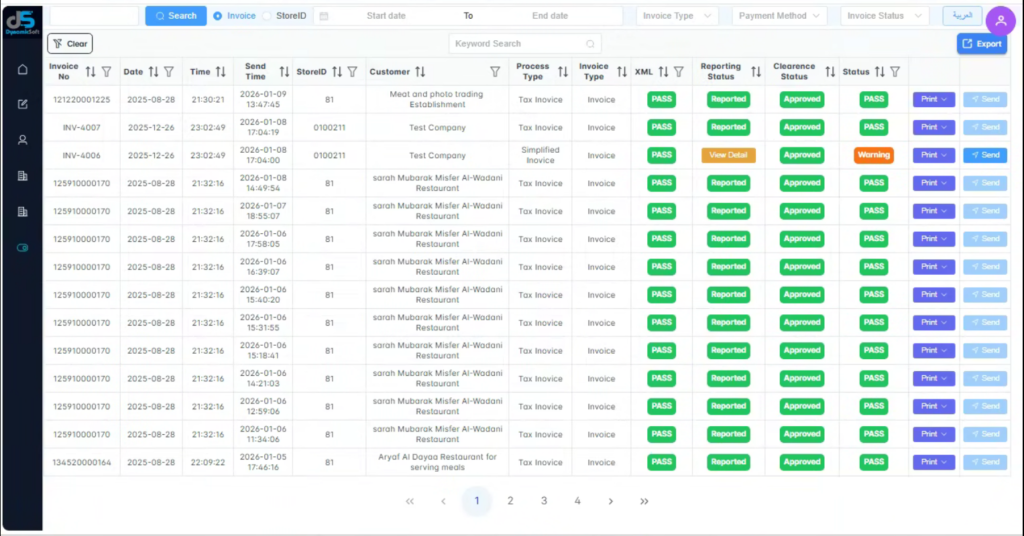Toggle the switch icon at sidebar bottom
The width and height of the screenshot is (1024, 536).
coord(22,248)
